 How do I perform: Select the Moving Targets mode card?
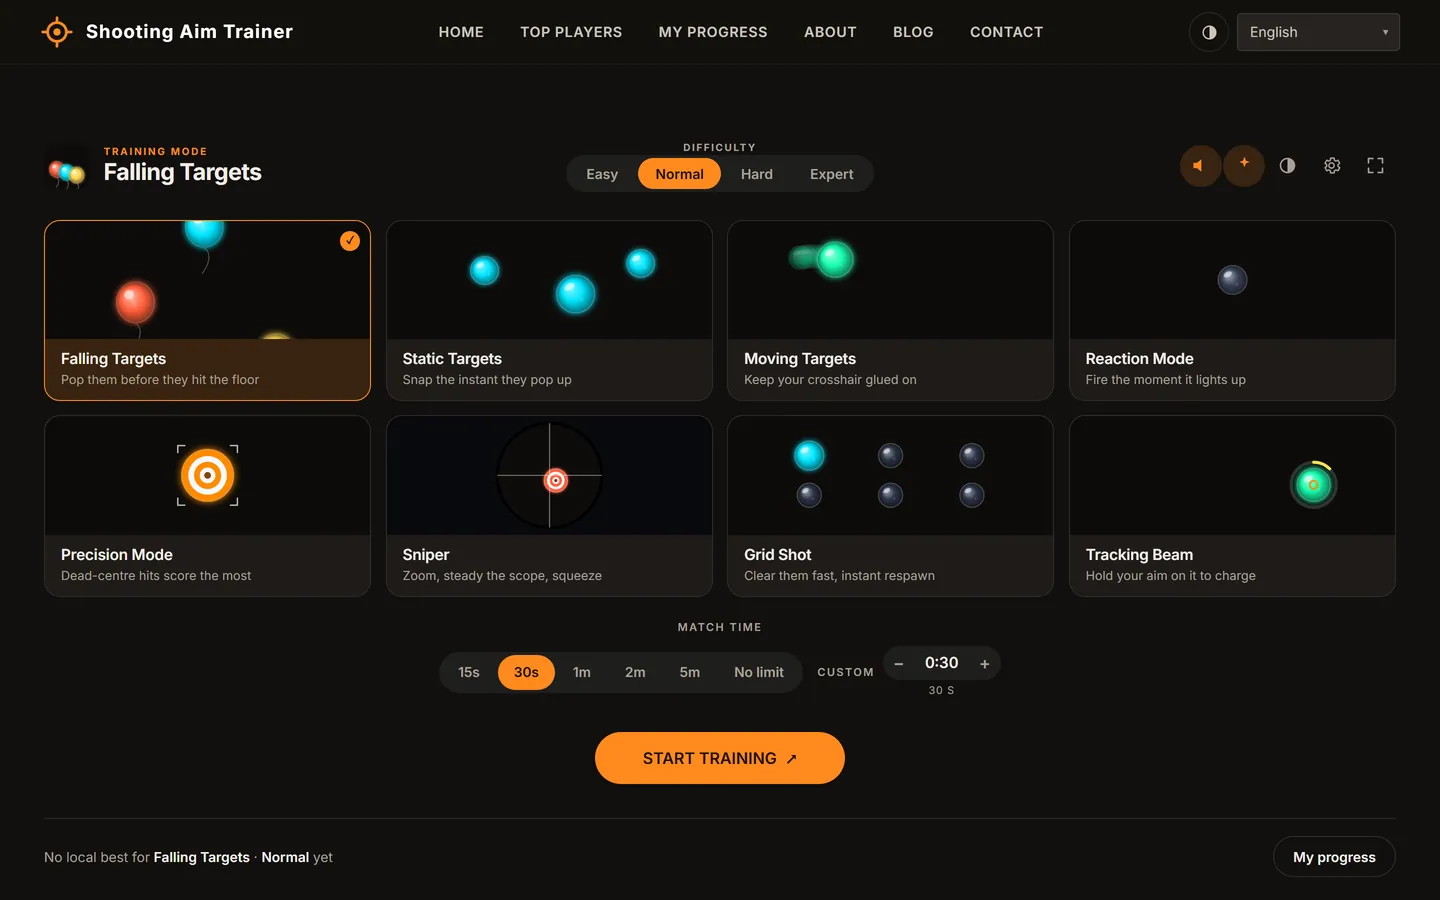pyautogui.click(x=890, y=311)
